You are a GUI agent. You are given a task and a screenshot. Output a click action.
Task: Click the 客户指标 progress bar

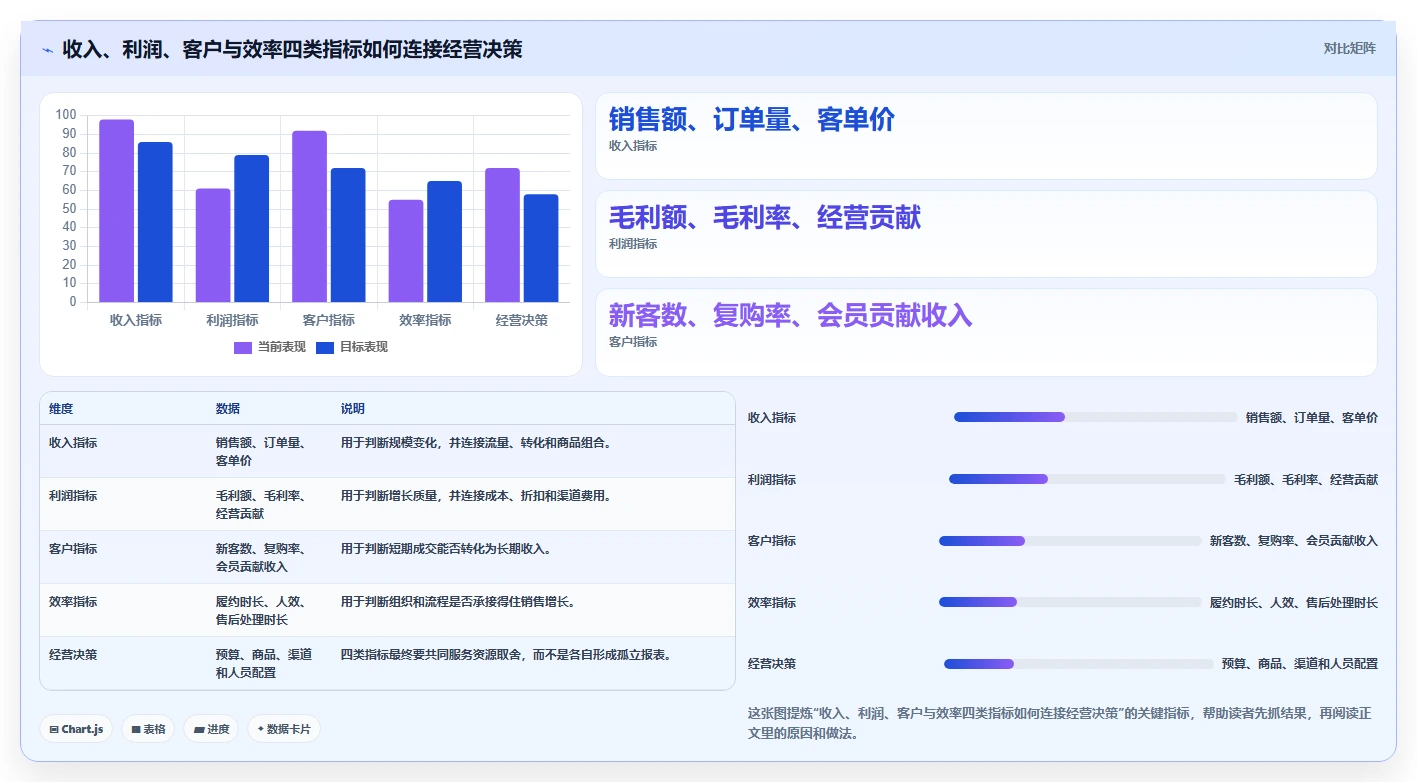point(1070,541)
